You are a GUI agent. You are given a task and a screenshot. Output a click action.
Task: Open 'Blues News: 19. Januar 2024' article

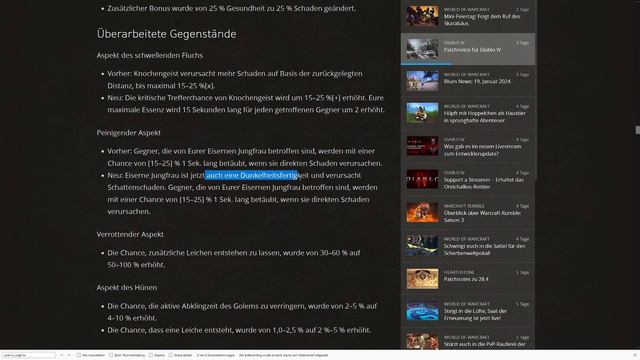[477, 81]
